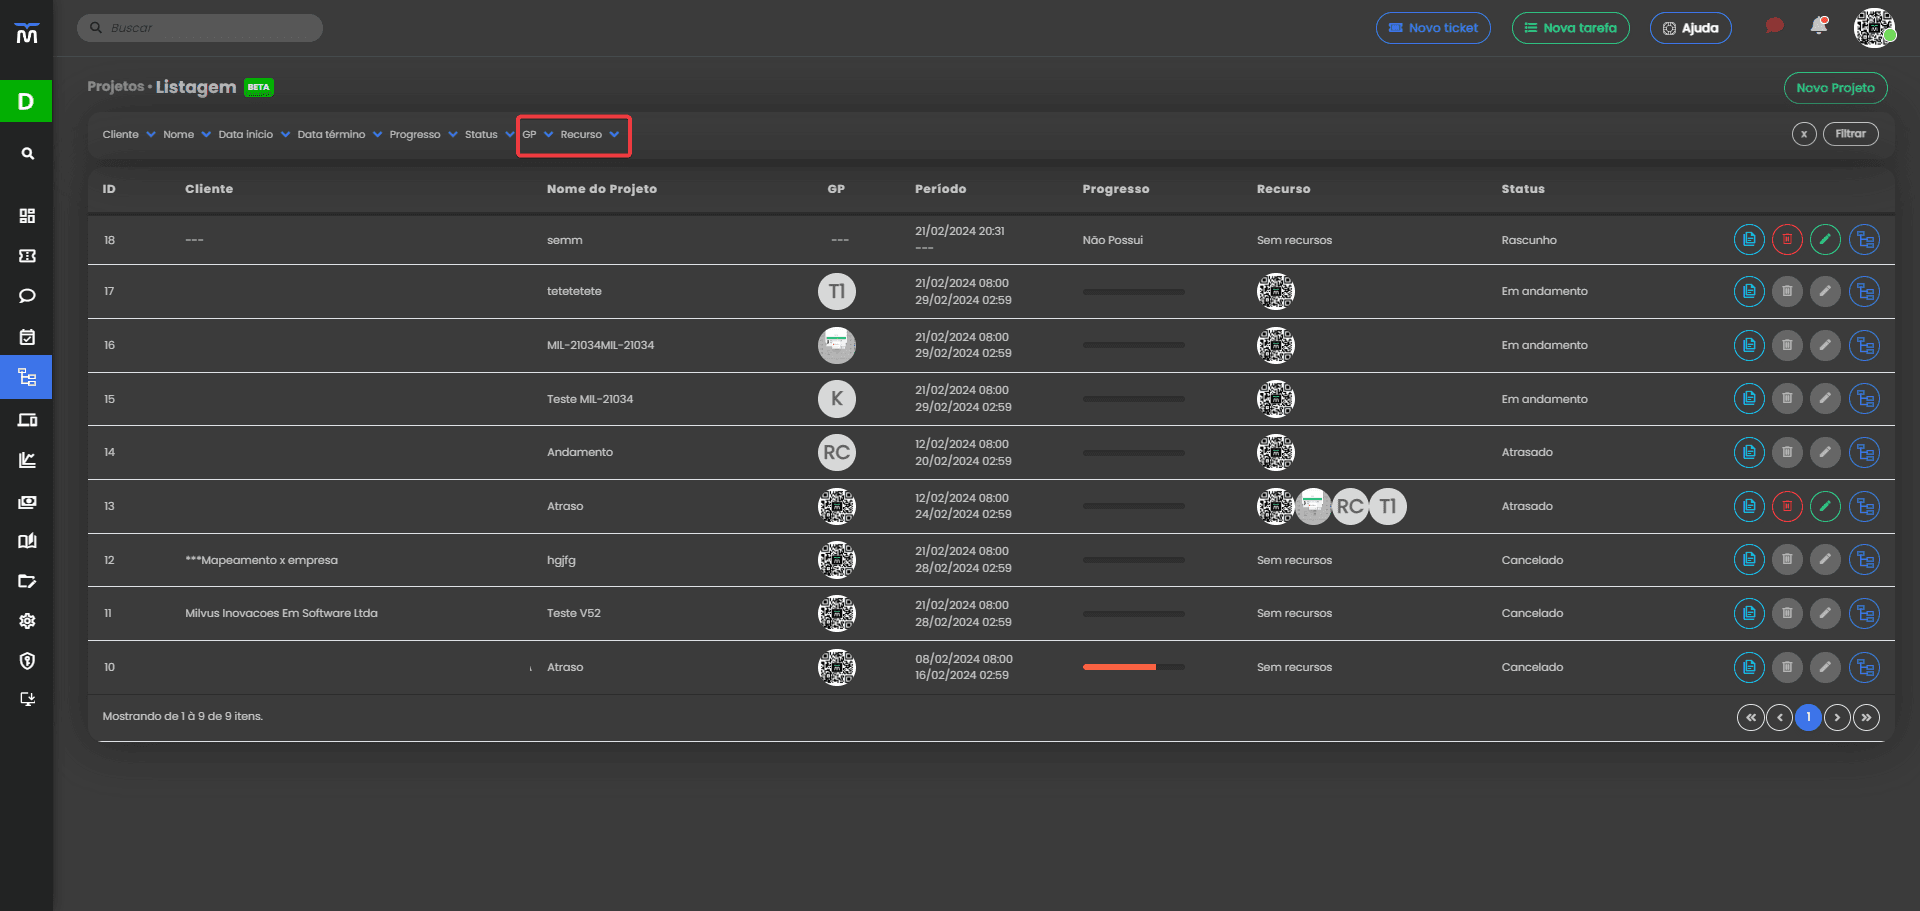1920x911 pixels.
Task: Open the reports chart icon in sidebar
Action: (28, 460)
